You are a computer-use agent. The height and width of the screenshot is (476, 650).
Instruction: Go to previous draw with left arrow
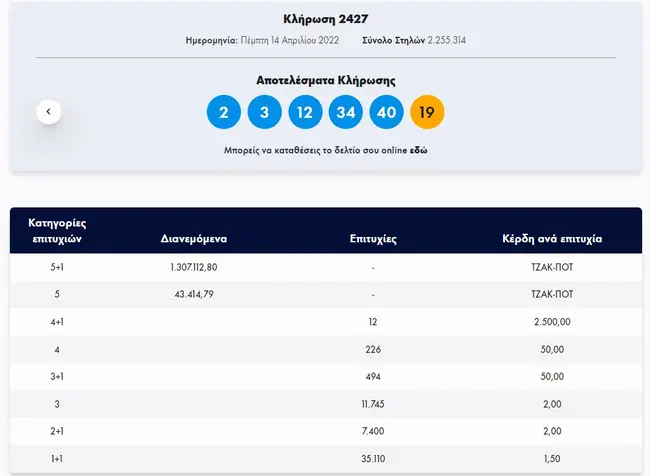49,111
